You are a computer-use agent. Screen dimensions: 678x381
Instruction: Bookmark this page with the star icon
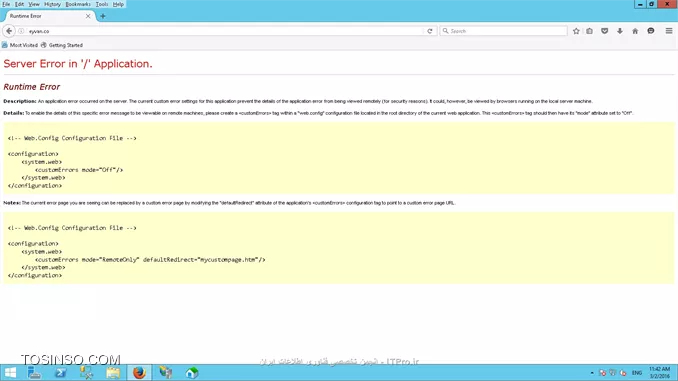click(x=576, y=31)
